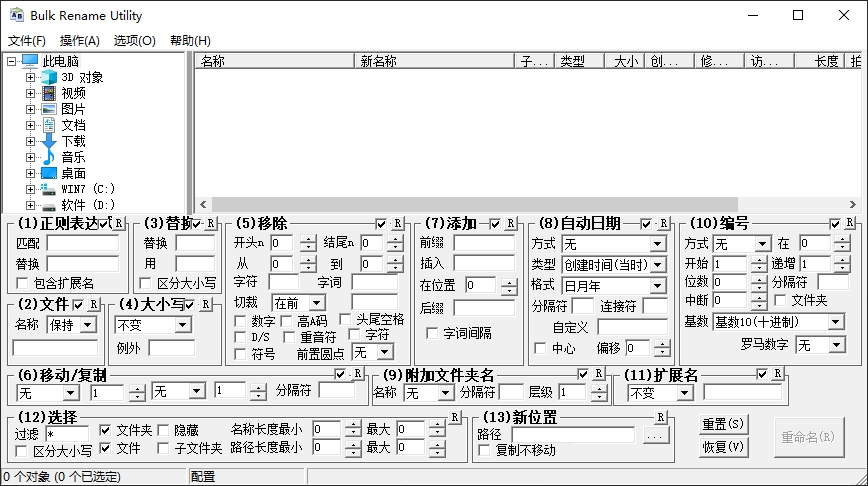868x486 pixels.
Task: Click the 恢复(V) button
Action: 723,446
